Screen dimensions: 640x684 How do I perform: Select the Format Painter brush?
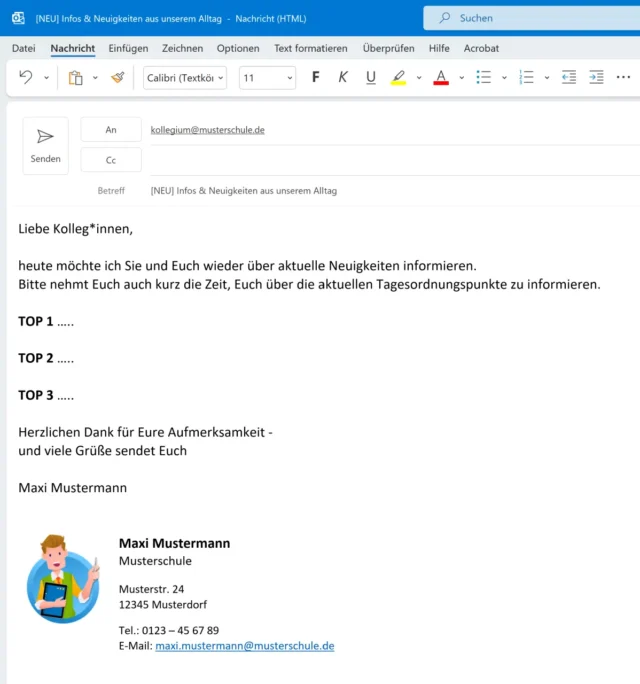pyautogui.click(x=118, y=77)
